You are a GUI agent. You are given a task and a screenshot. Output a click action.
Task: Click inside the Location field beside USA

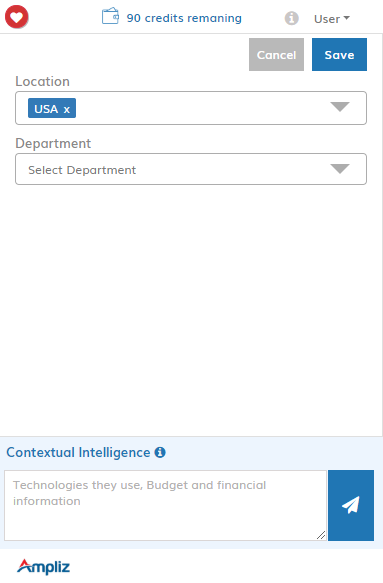click(201, 108)
